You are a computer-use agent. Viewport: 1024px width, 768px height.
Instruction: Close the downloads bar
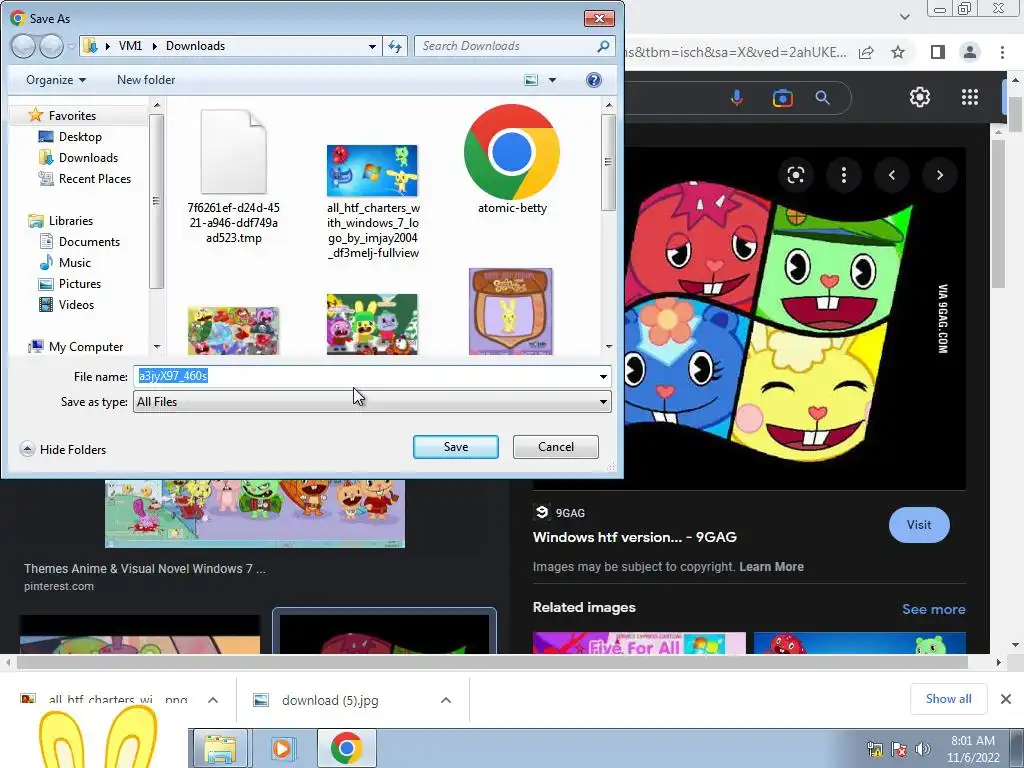(x=1006, y=699)
